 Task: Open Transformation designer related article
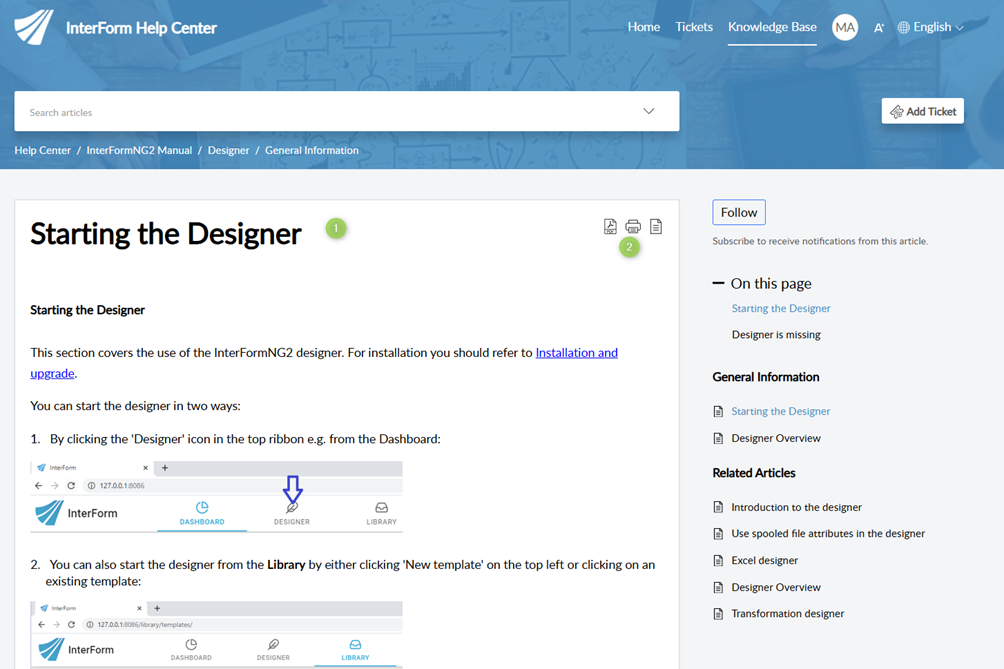pyautogui.click(x=788, y=614)
